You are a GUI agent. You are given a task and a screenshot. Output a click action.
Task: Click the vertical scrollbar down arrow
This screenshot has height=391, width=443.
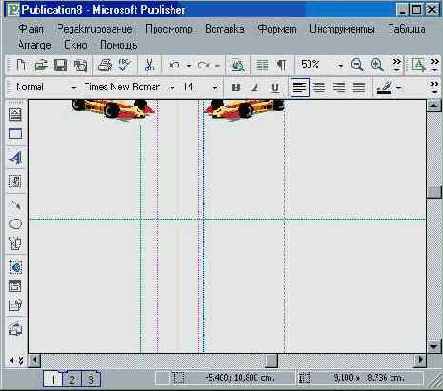[434, 347]
